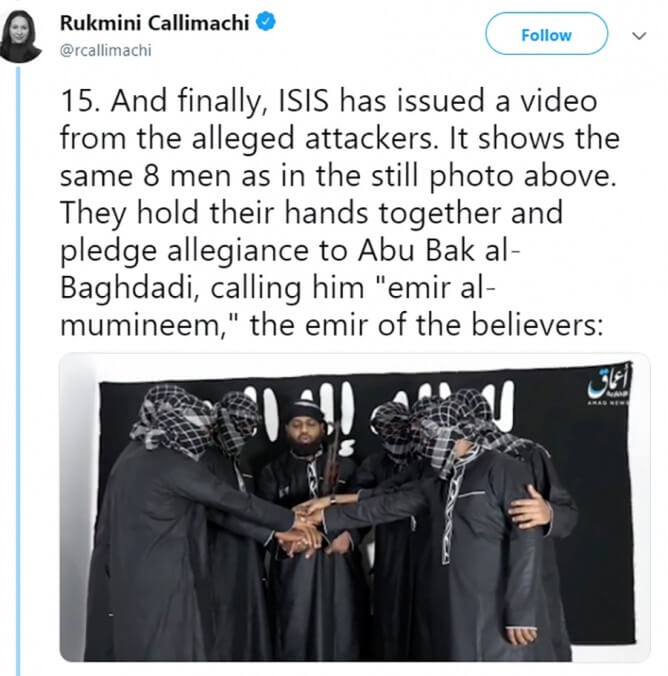Expand the tweet options chevron
The image size is (668, 676).
(x=639, y=35)
